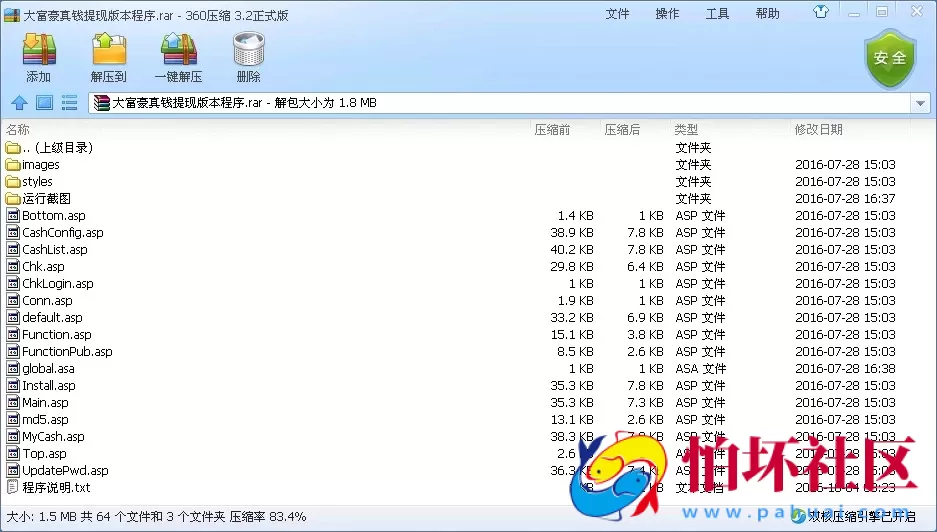Screen dimensions: 937x532
Task: Click the 删除 (Delete) trash bin icon
Action: click(x=249, y=50)
